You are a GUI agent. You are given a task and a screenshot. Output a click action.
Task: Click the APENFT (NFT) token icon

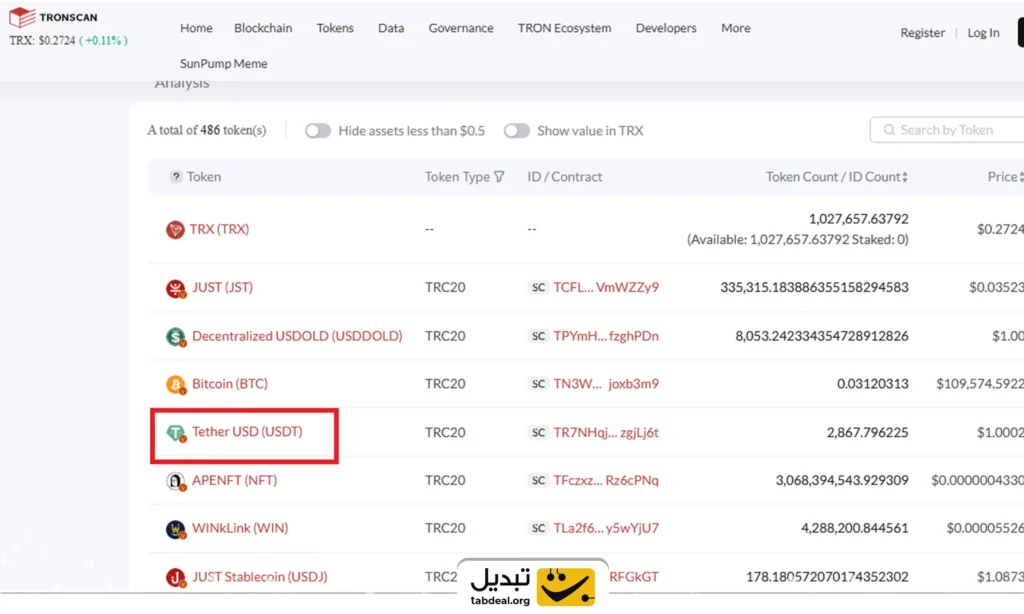pos(175,481)
